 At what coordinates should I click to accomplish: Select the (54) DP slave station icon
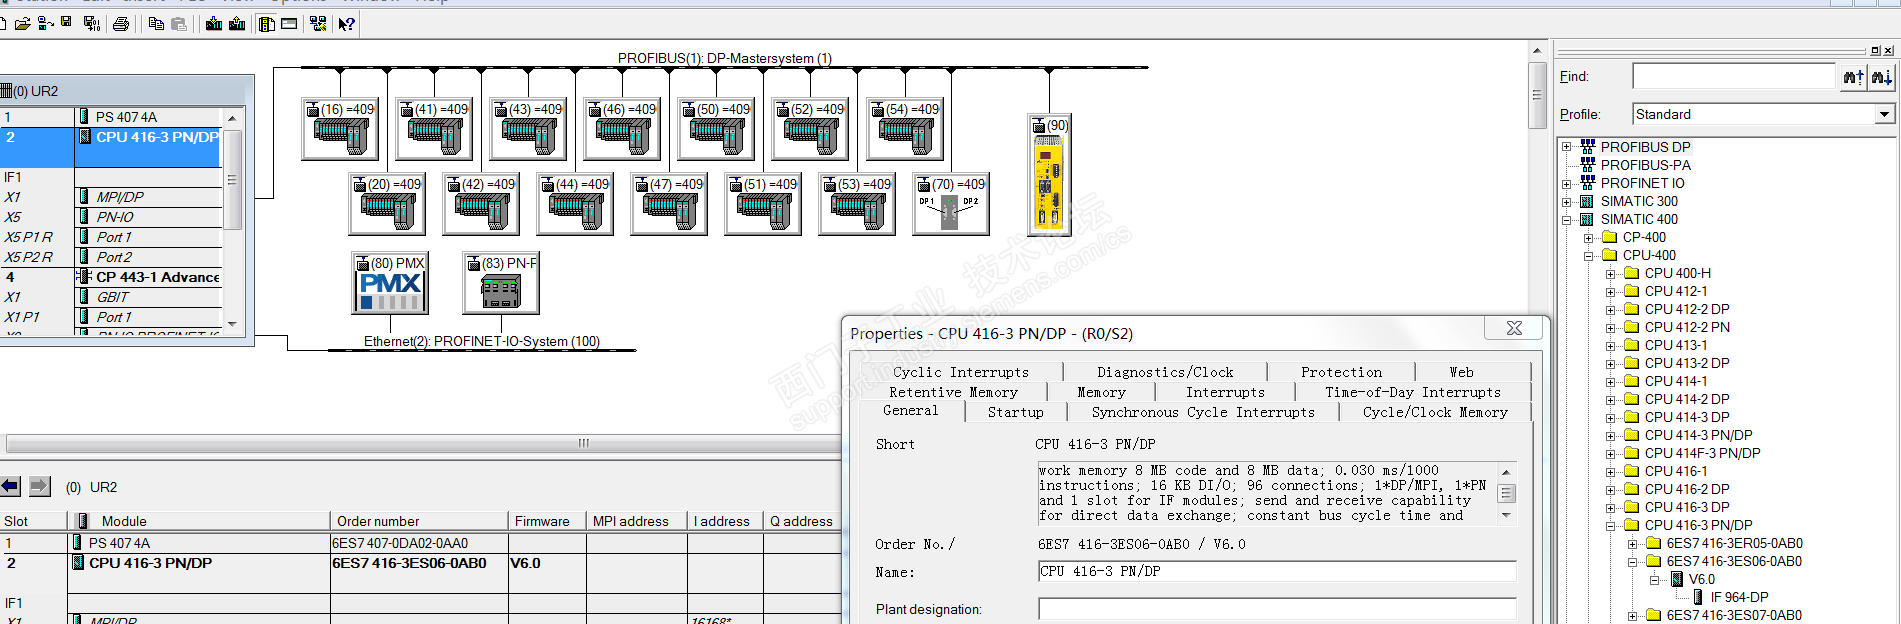[x=904, y=128]
